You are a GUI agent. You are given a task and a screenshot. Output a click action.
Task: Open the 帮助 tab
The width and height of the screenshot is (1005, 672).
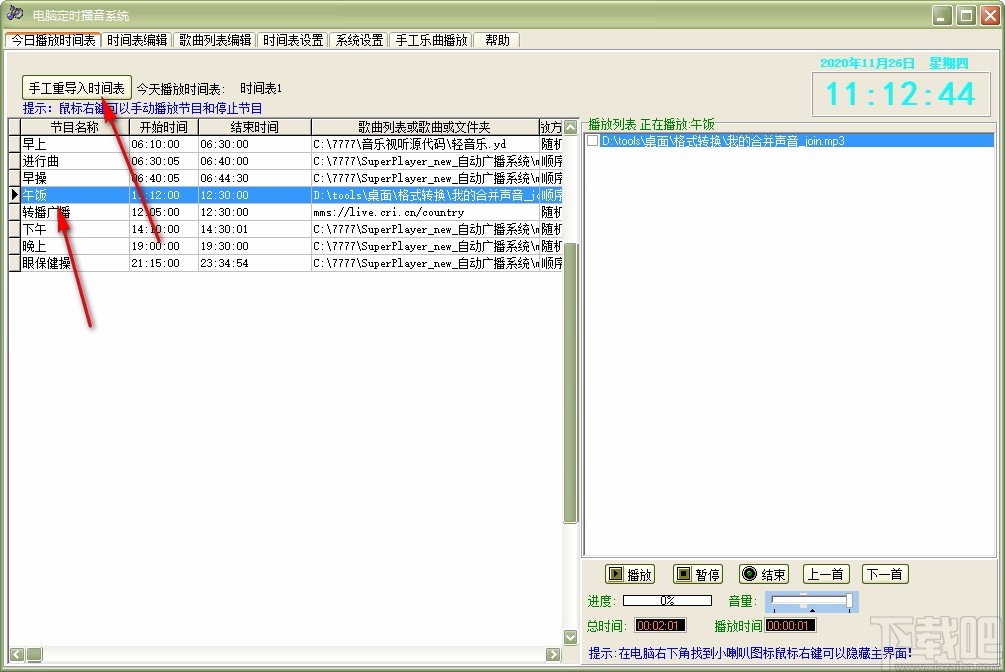tap(498, 40)
